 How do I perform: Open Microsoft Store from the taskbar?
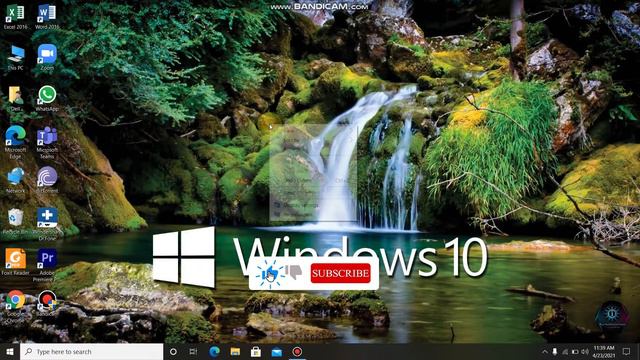(256, 351)
